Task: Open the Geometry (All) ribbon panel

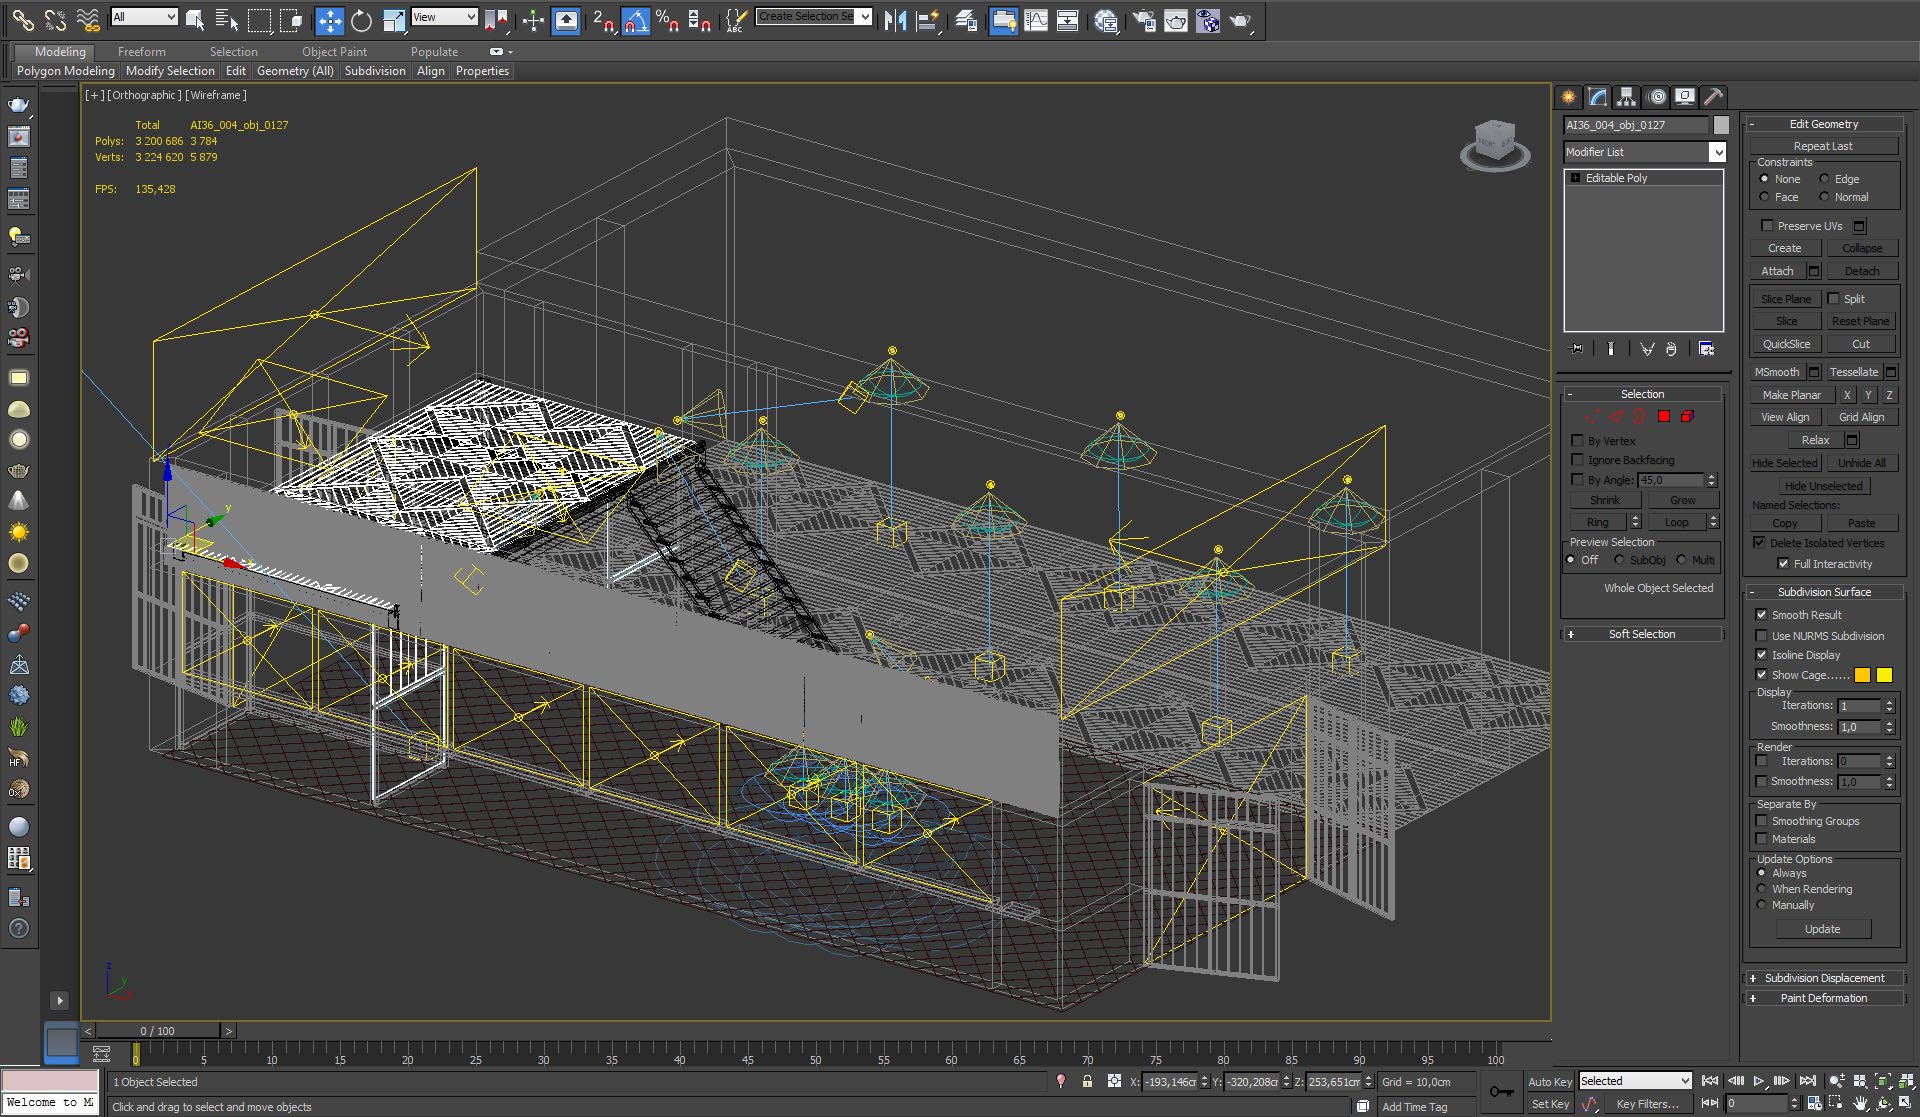Action: pos(295,71)
